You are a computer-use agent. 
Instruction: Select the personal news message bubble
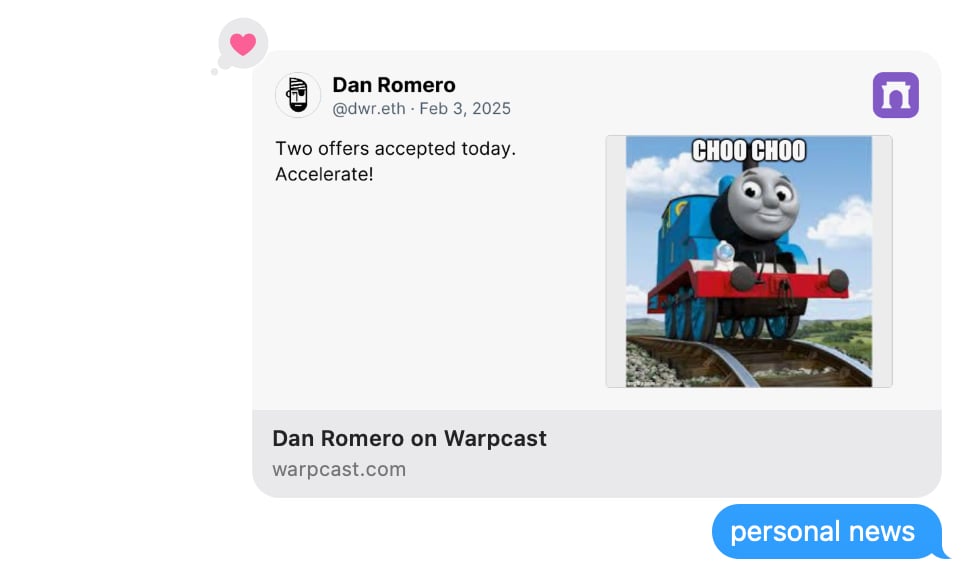point(826,532)
